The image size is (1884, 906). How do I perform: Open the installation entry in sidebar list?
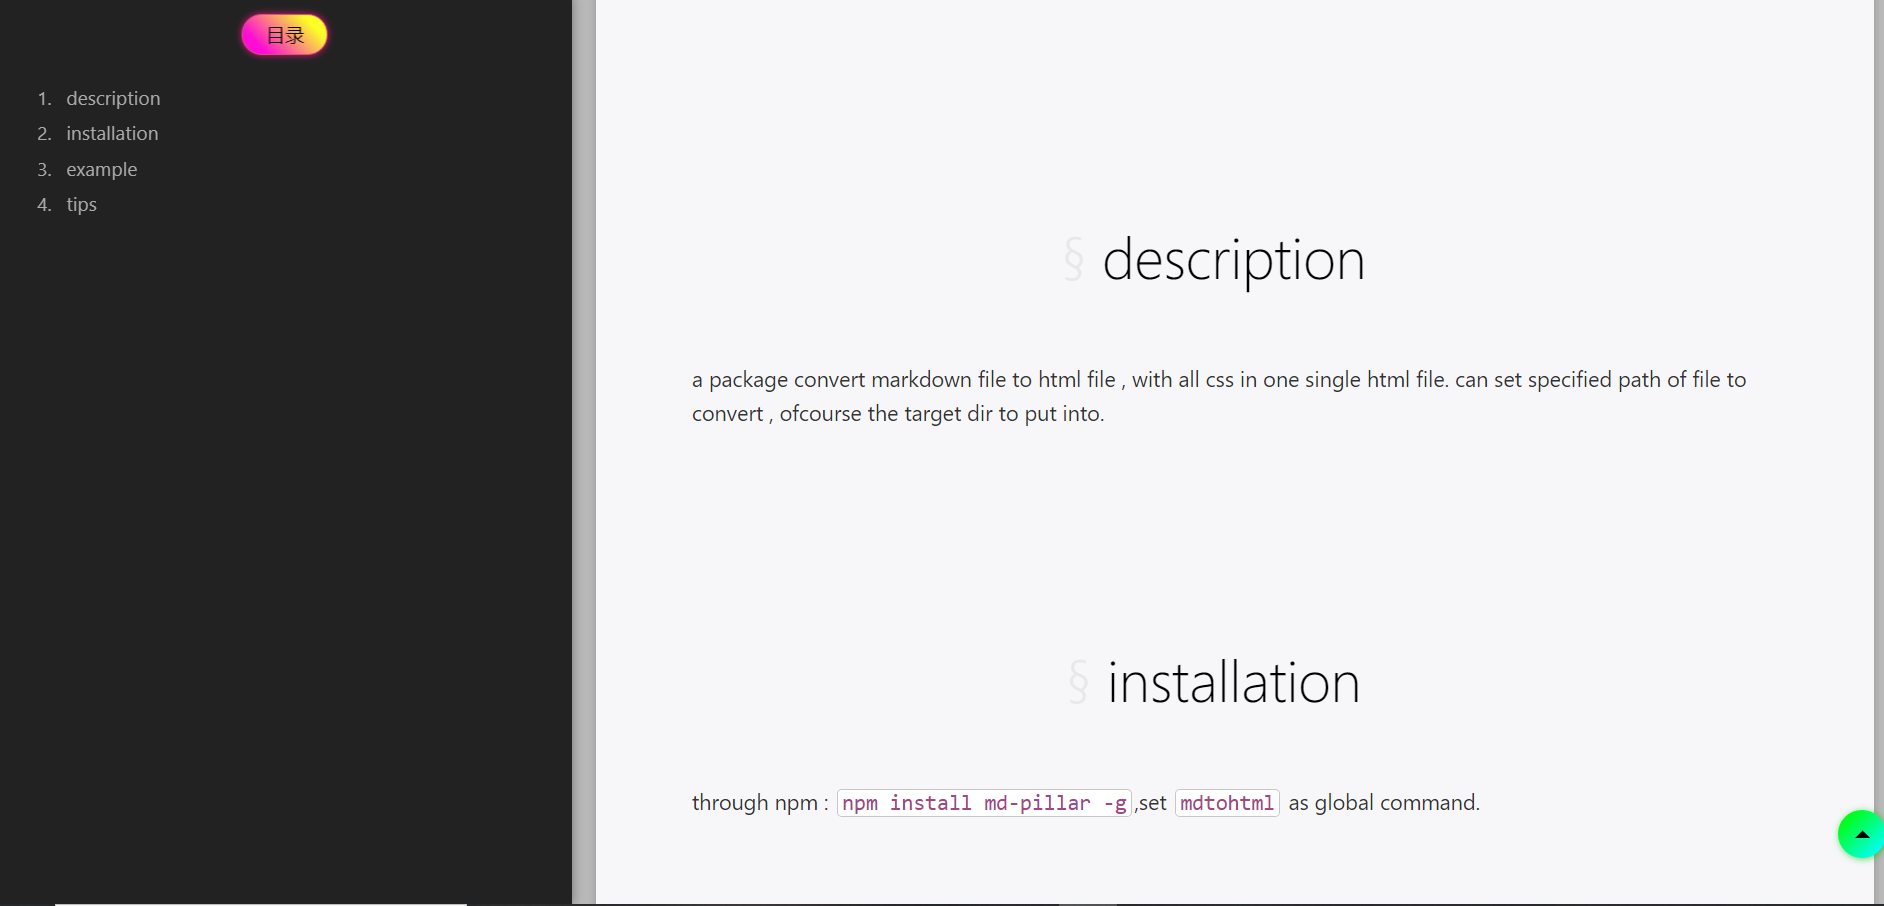coord(112,133)
